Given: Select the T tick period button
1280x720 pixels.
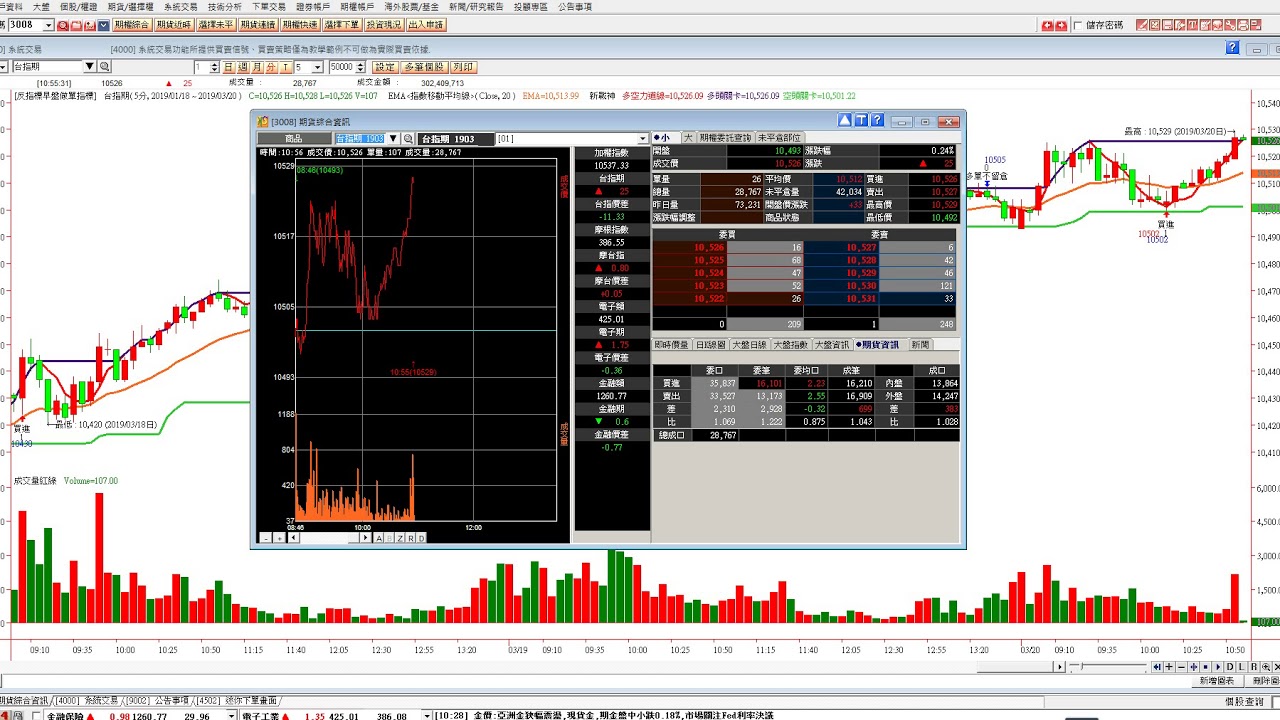Looking at the screenshot, I should (285, 67).
